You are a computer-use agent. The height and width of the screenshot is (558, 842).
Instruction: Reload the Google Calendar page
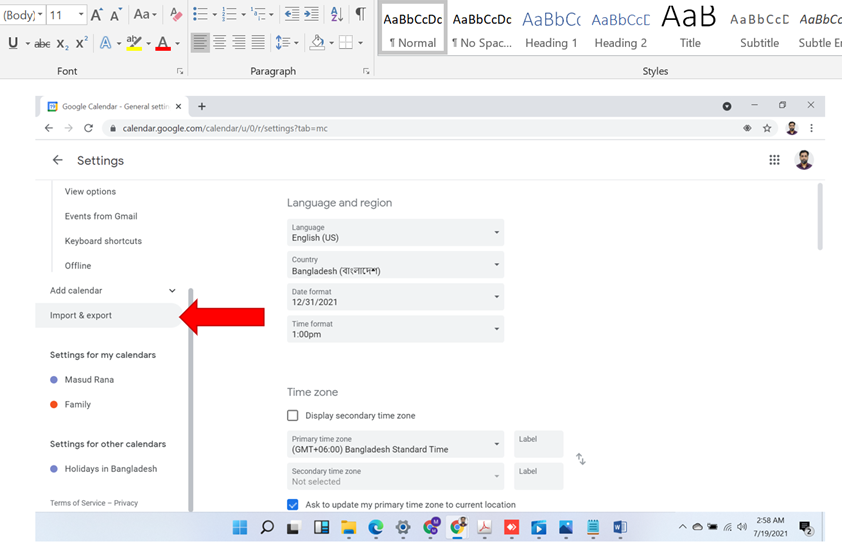pos(89,128)
